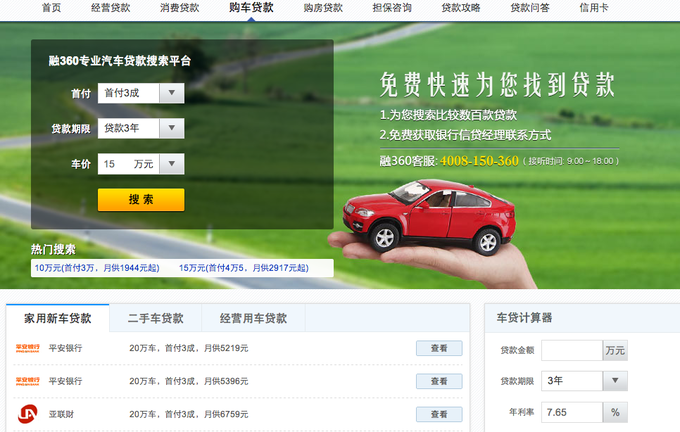Click the 首付3成 down payment select box
The height and width of the screenshot is (432, 680).
(141, 93)
